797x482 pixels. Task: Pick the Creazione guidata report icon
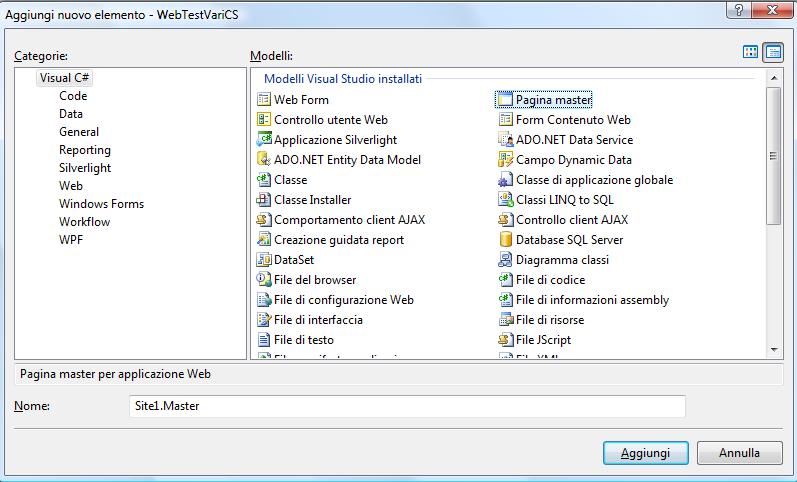pos(264,239)
